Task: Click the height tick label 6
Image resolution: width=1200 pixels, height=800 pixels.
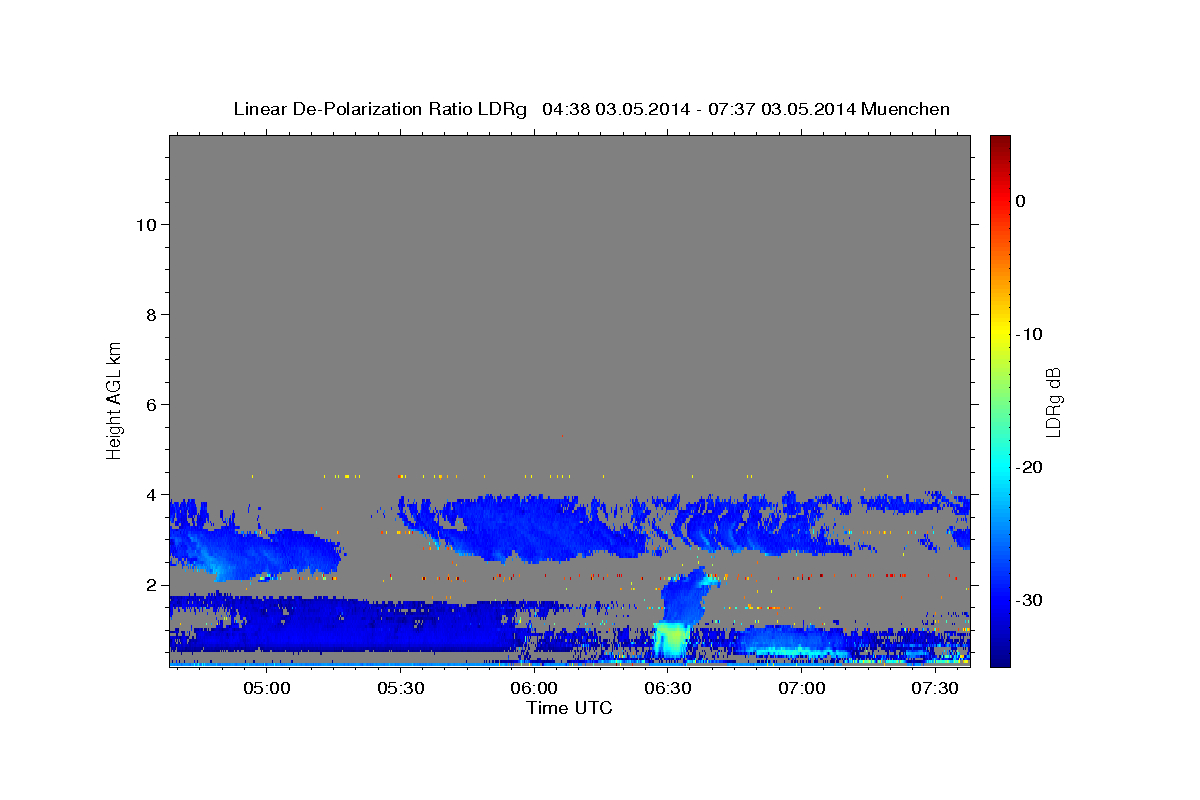Action: coord(150,404)
